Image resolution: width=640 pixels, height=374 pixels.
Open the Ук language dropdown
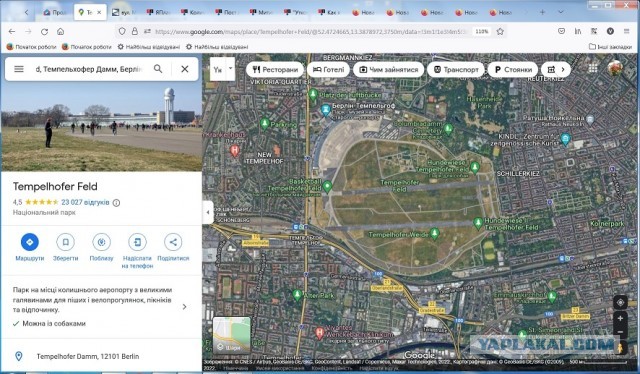(x=222, y=69)
